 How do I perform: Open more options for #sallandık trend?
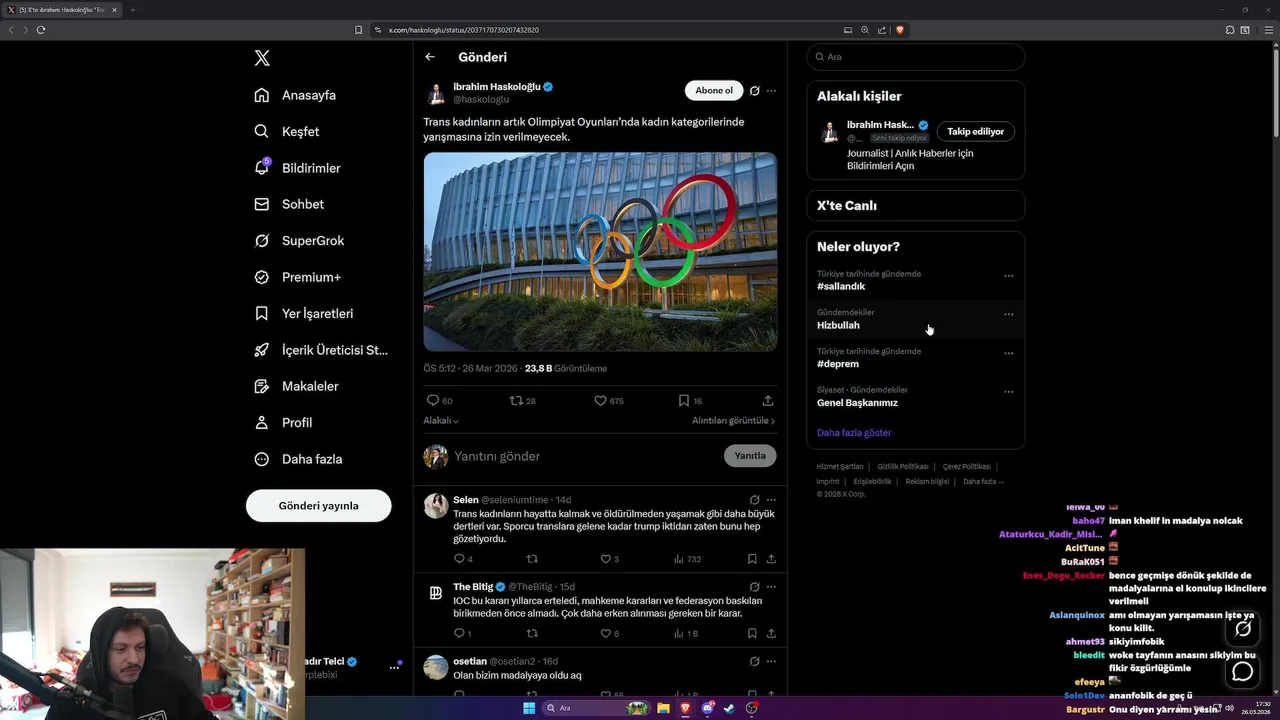pos(1008,275)
